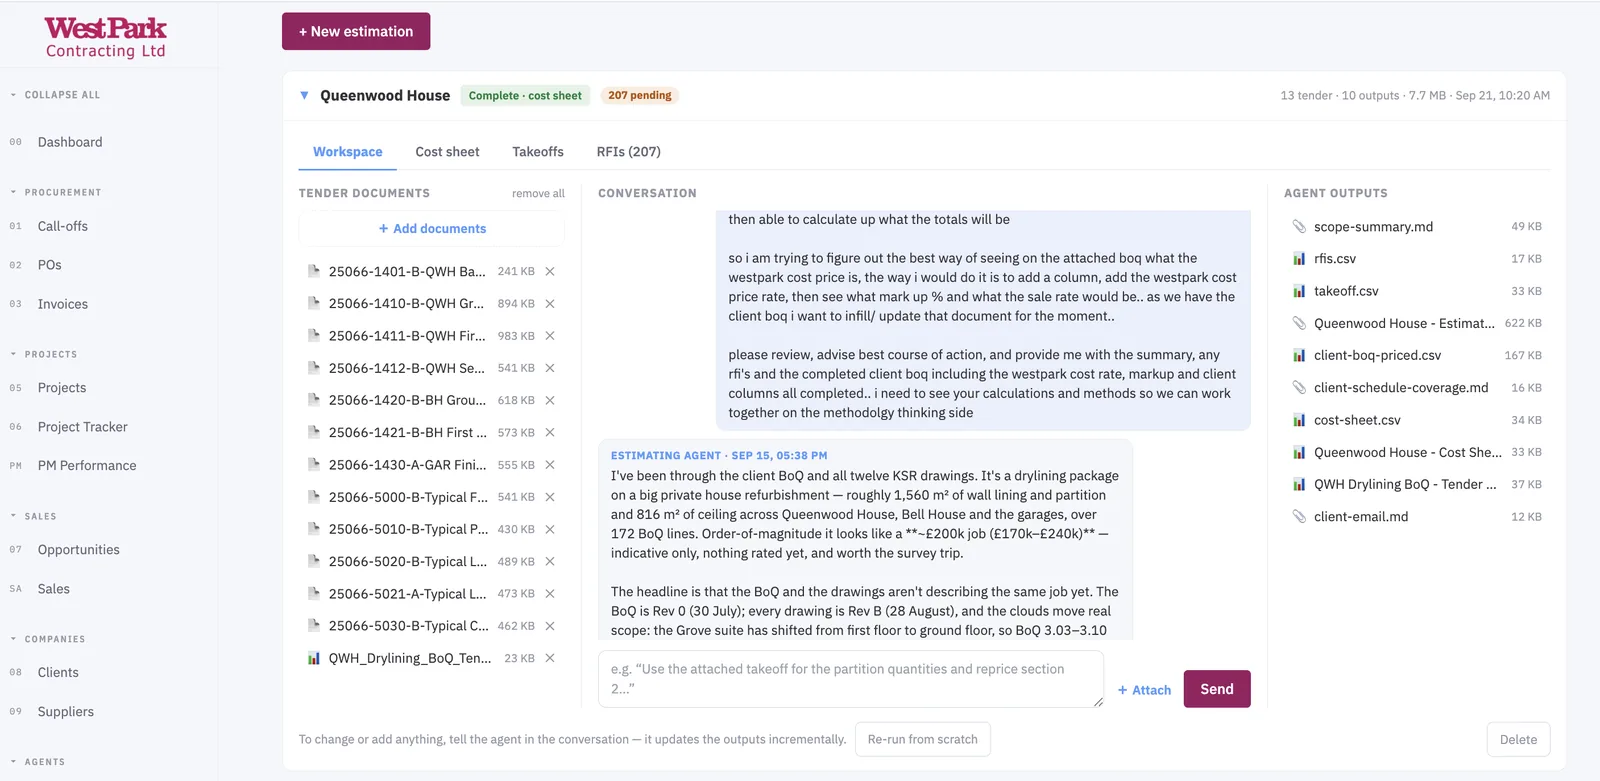This screenshot has width=1600, height=781.
Task: Open Project Tracker in the sidebar
Action: 83,427
